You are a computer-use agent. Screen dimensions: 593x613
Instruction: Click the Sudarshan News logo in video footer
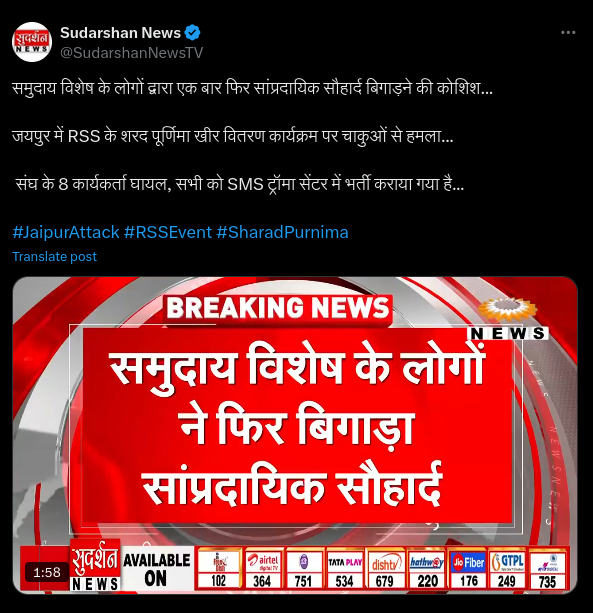tap(95, 565)
